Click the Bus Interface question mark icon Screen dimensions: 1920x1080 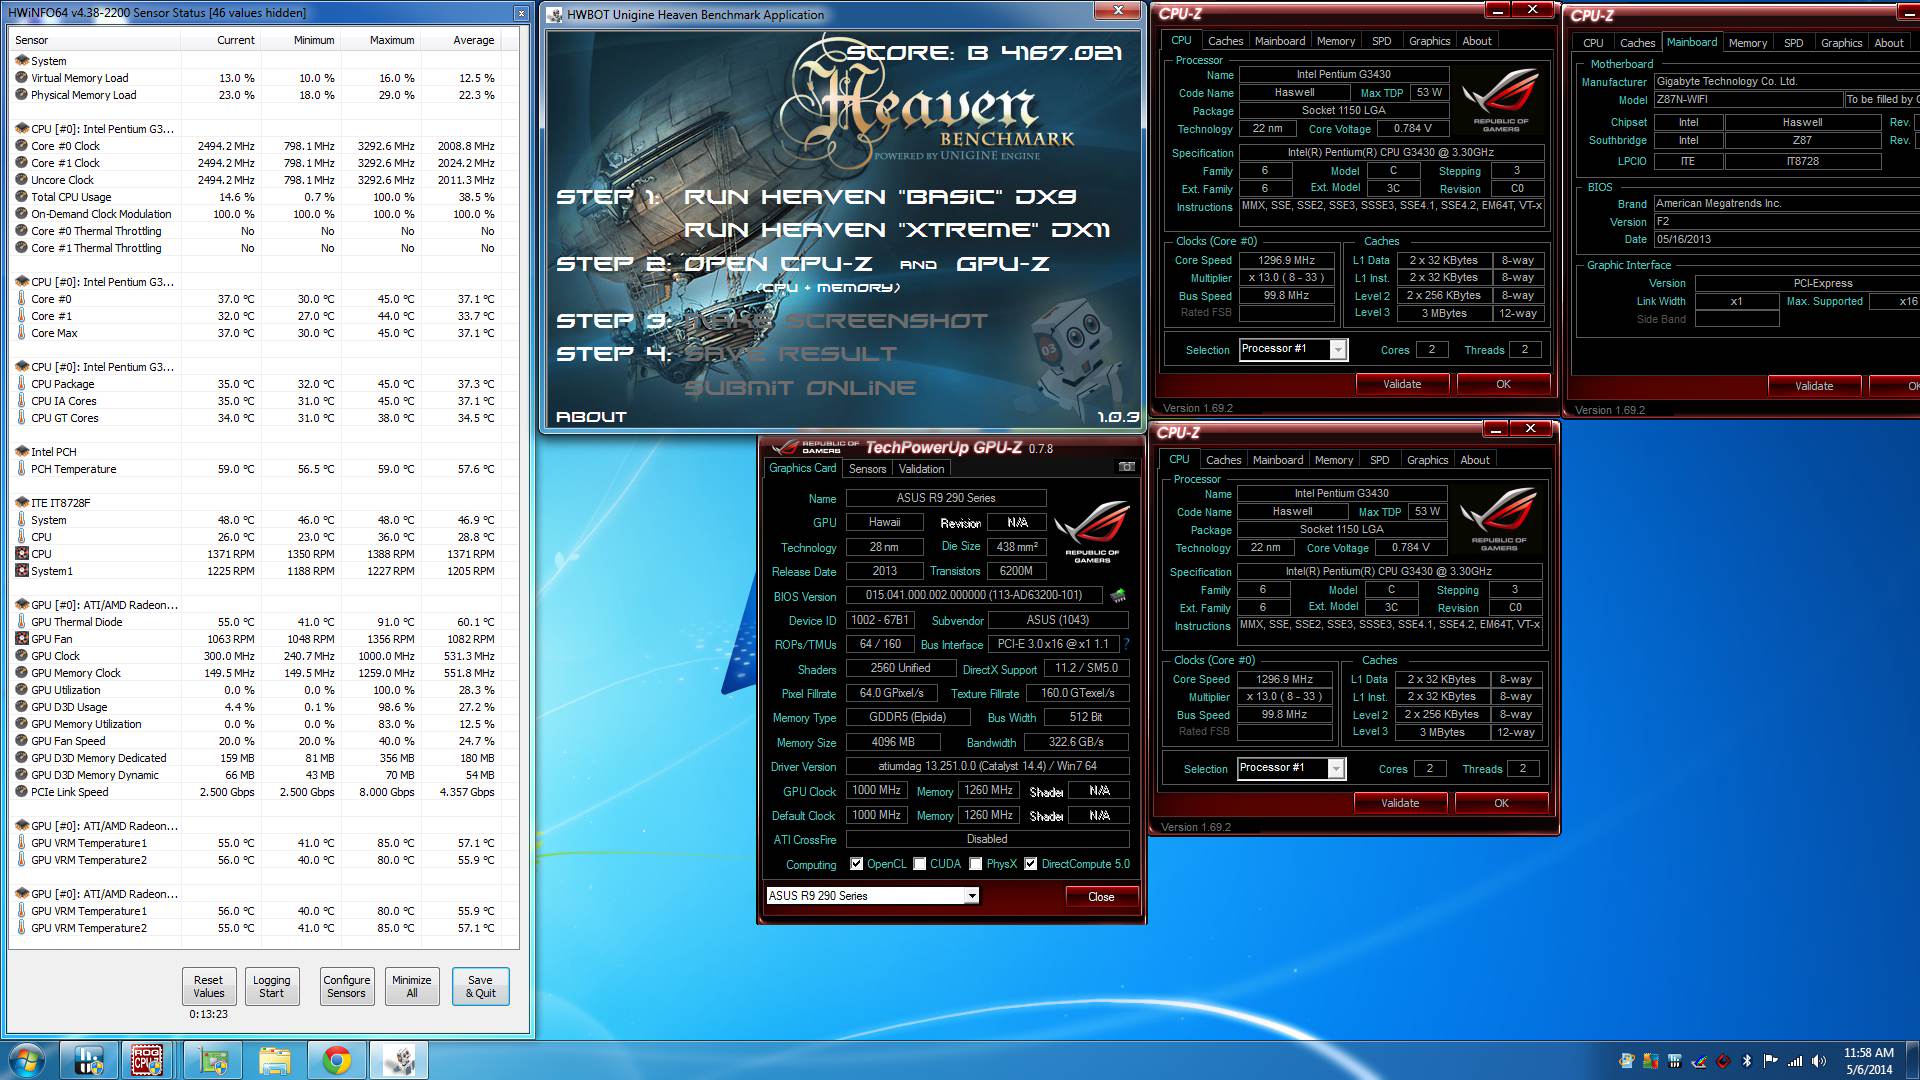point(1126,644)
